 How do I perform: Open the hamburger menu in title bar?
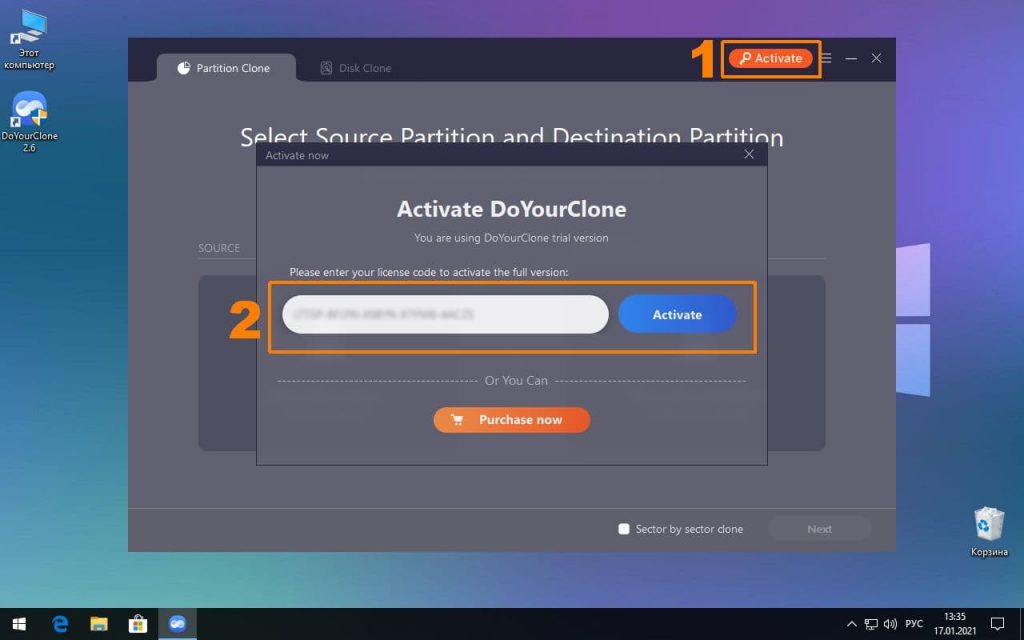826,58
